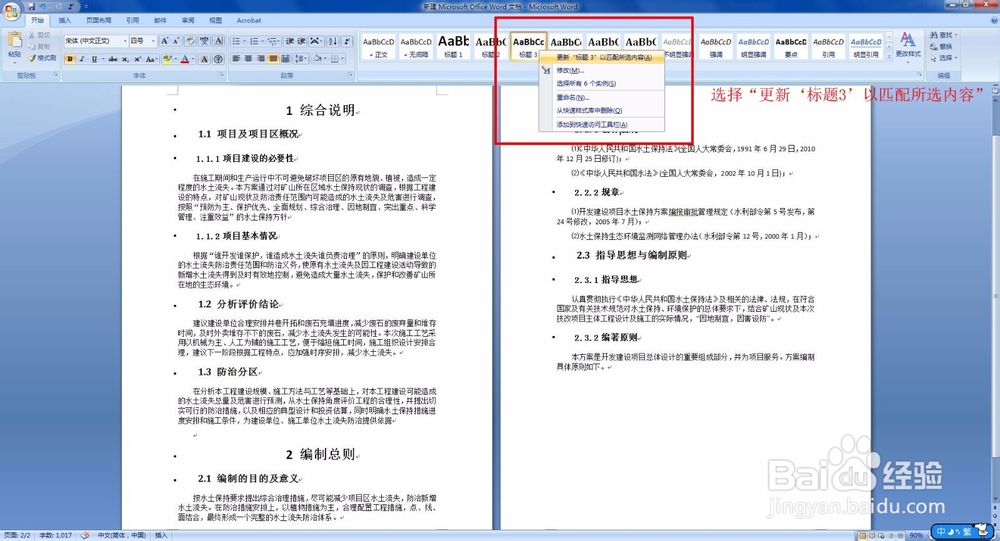
Task: Click the Cut (剪切) command
Action: pos(39,35)
